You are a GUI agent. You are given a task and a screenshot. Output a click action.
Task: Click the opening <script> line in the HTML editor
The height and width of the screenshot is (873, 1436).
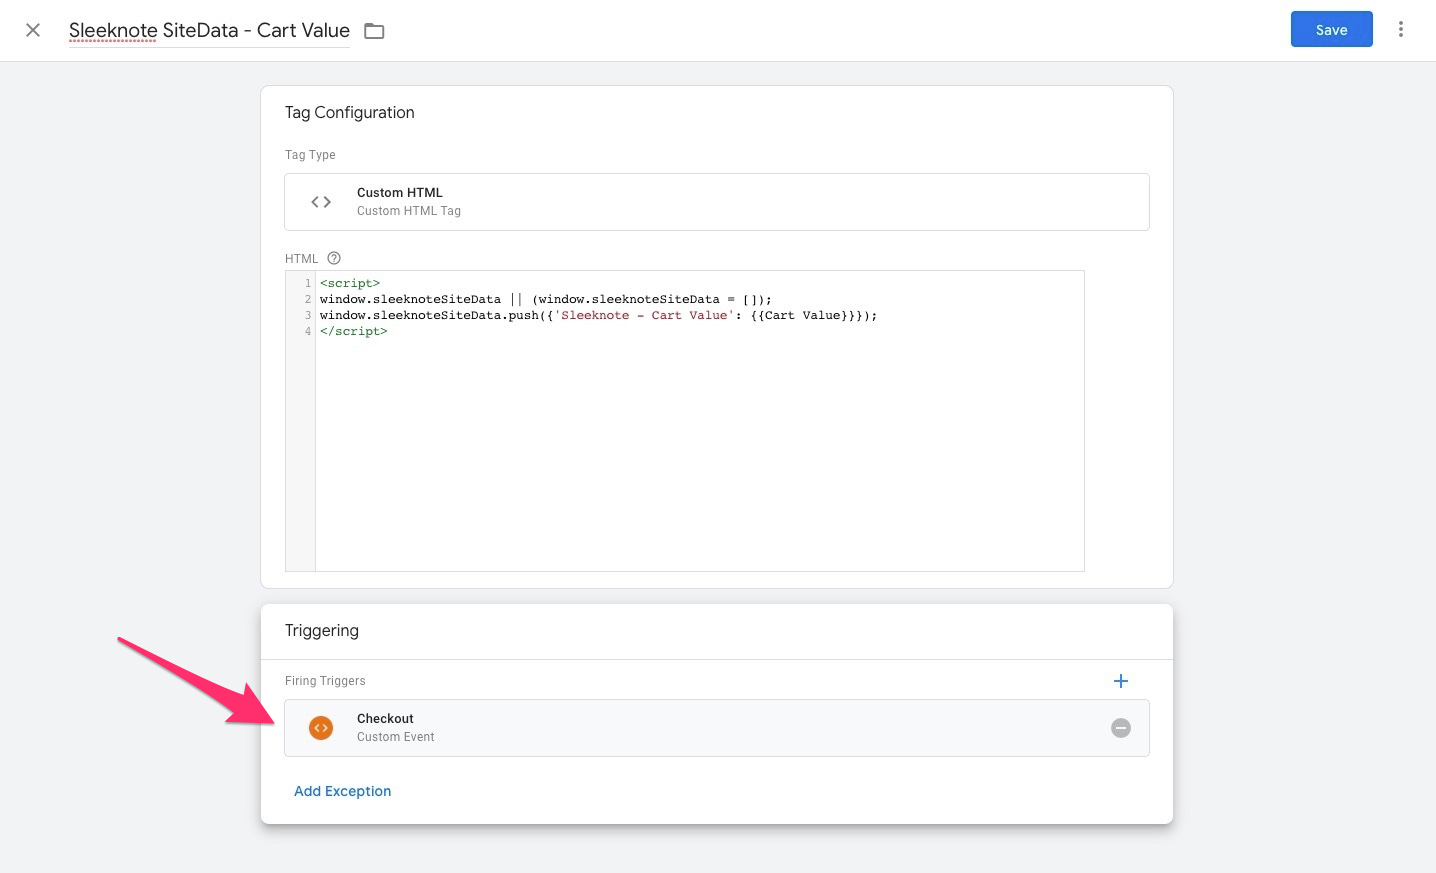point(350,283)
